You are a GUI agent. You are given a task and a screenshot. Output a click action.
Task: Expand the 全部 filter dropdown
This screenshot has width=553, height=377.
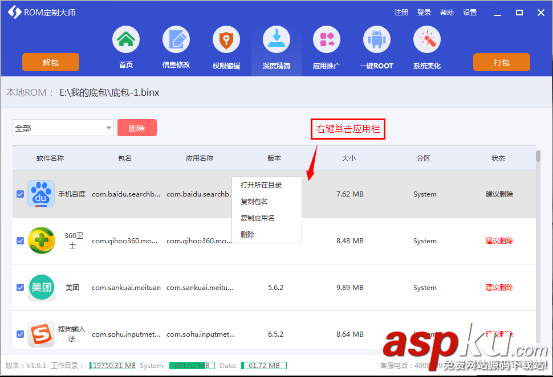(63, 128)
